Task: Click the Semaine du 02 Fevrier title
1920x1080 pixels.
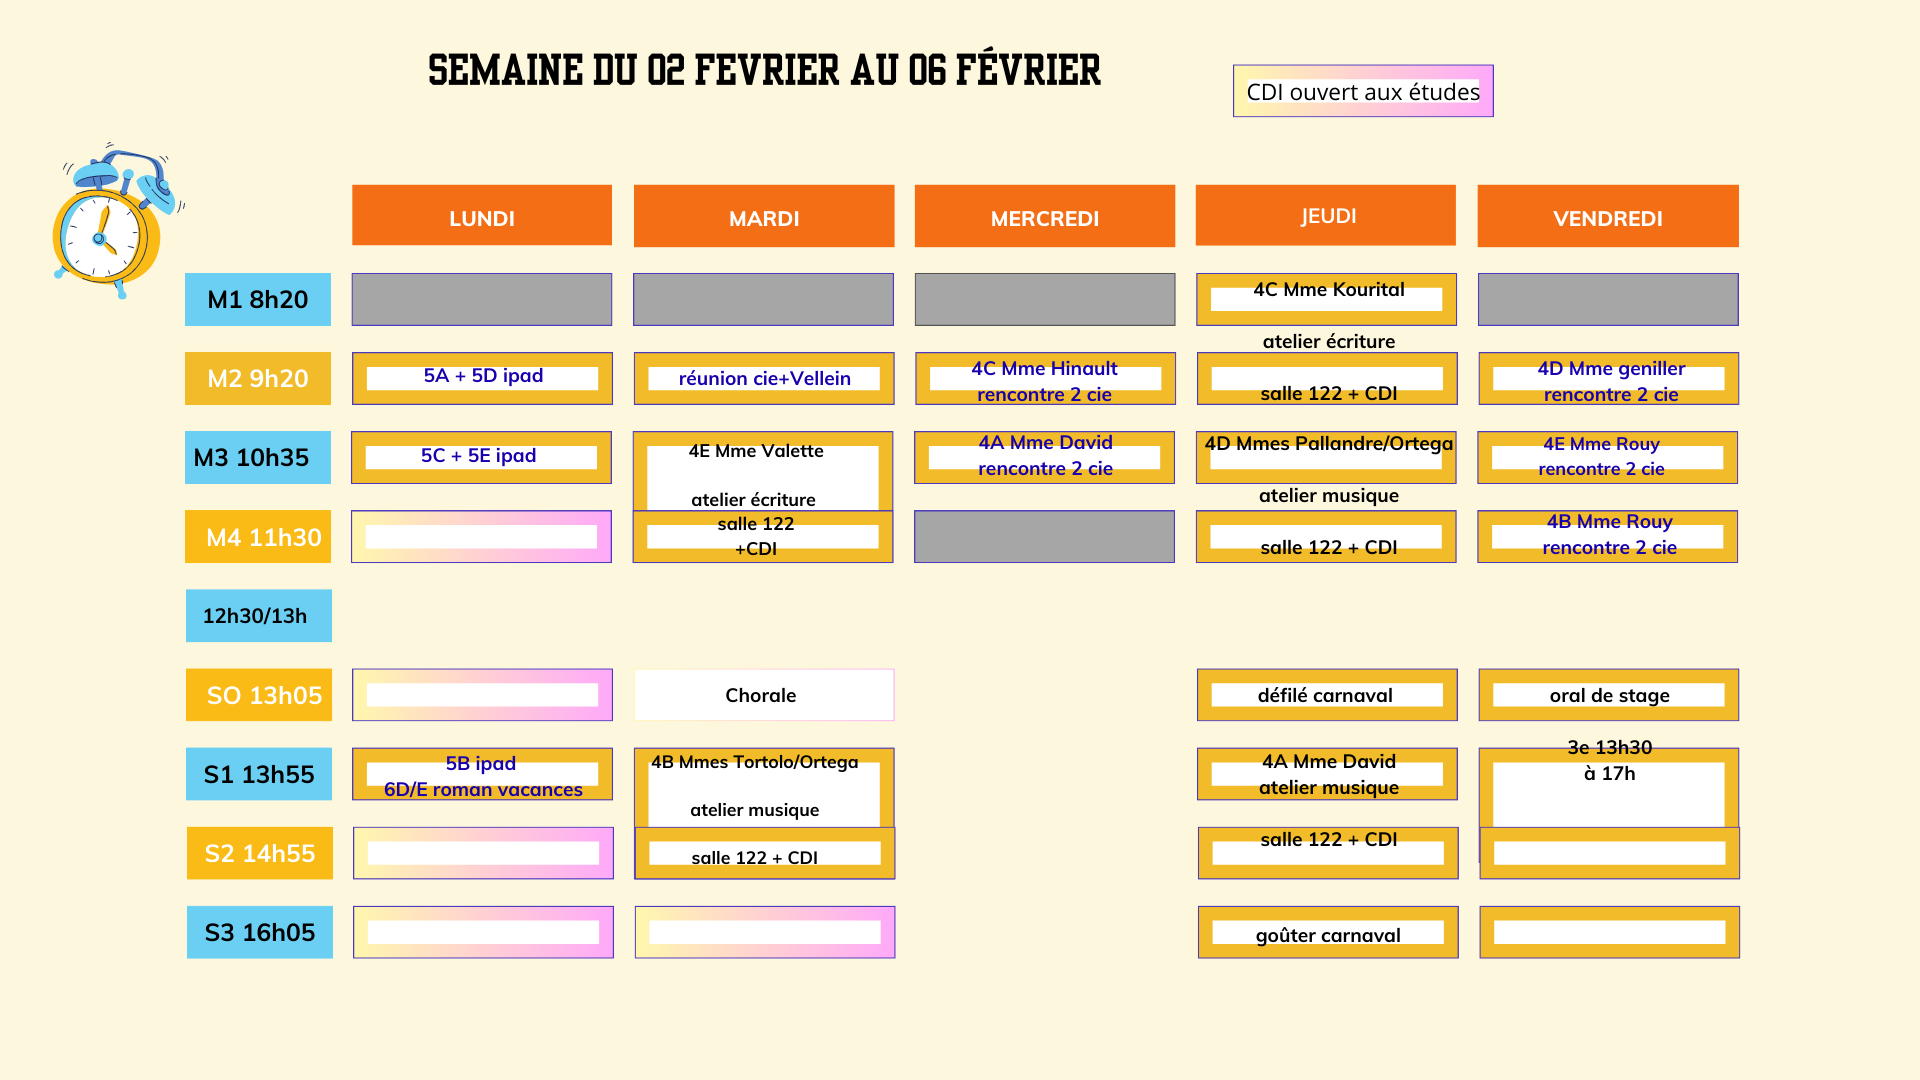Action: (764, 70)
